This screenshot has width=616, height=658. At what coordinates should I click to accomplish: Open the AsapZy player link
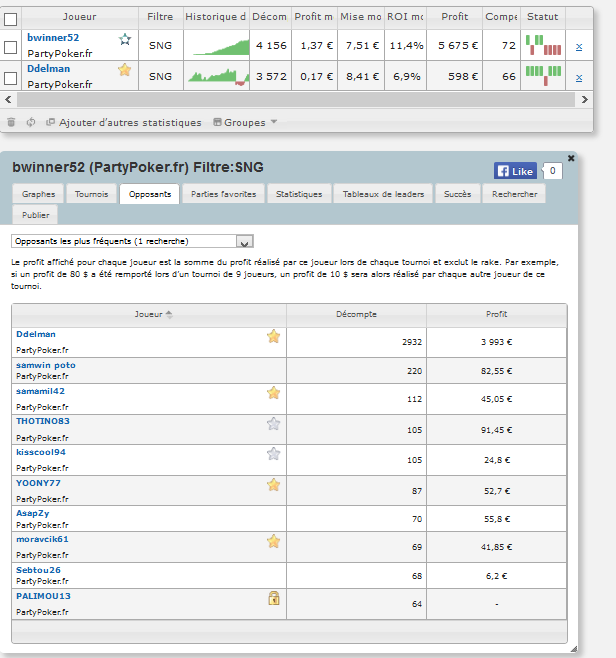(33, 513)
